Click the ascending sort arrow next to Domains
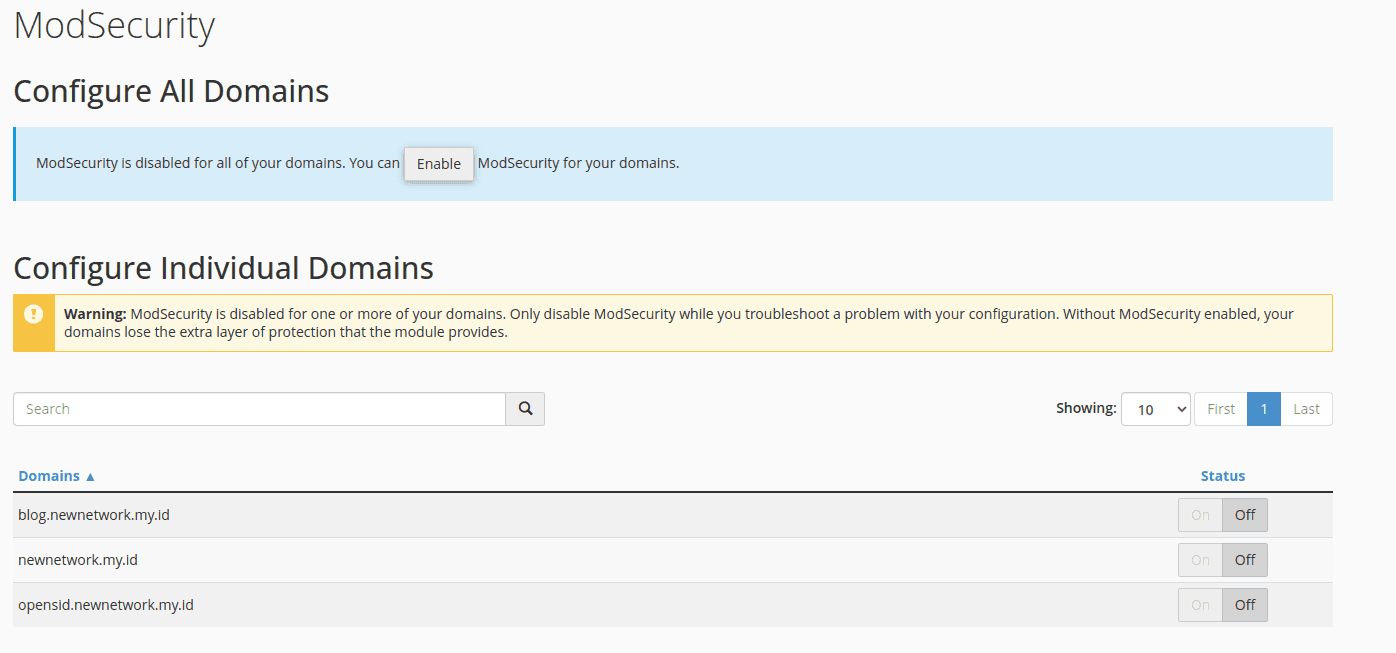This screenshot has width=1396, height=653. tap(92, 475)
